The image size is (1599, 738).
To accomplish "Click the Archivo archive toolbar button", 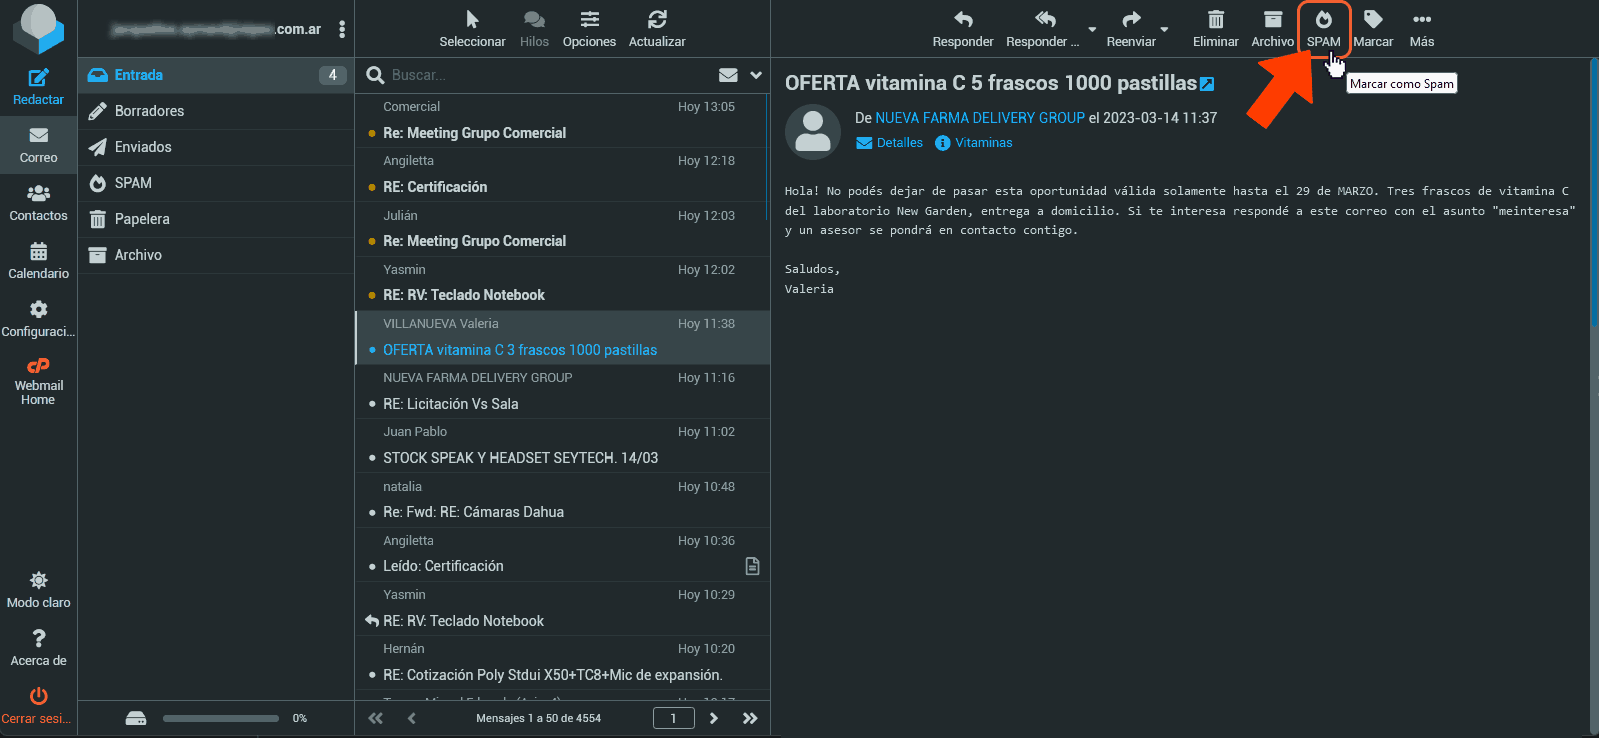I will pyautogui.click(x=1272, y=29).
